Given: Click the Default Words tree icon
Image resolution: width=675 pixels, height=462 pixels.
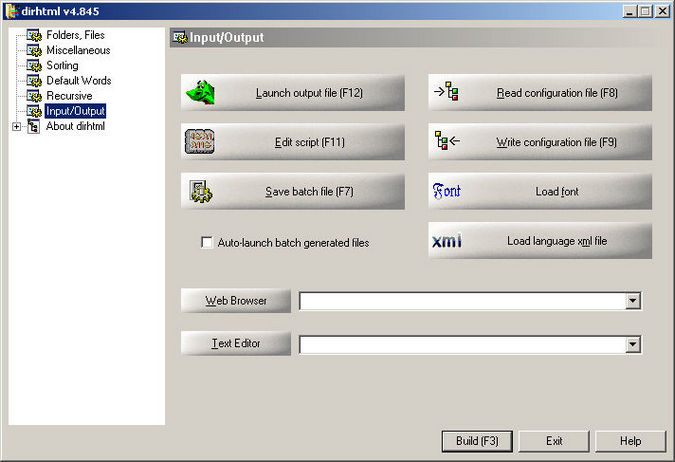Looking at the screenshot, I should click(x=34, y=81).
